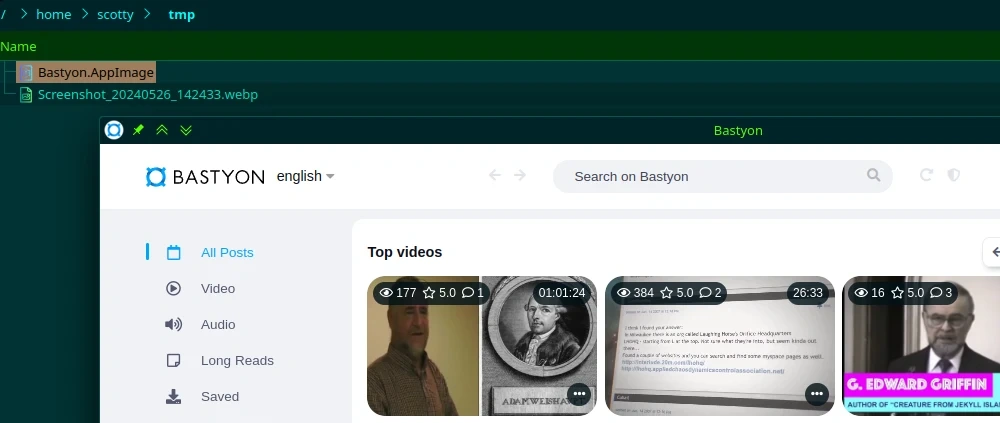Click the 01:01:24 duration badge

coord(562,293)
